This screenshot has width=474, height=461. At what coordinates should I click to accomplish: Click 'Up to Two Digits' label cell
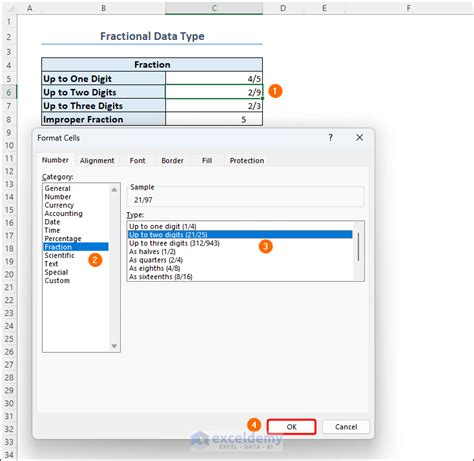(103, 92)
